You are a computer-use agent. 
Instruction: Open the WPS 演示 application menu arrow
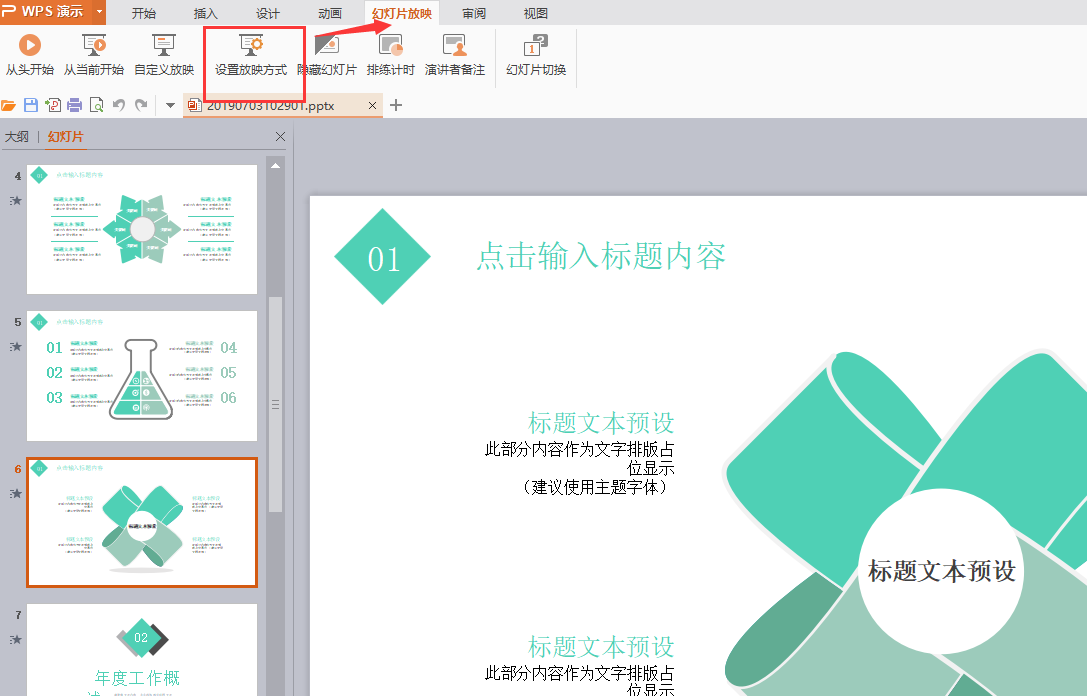coord(100,12)
